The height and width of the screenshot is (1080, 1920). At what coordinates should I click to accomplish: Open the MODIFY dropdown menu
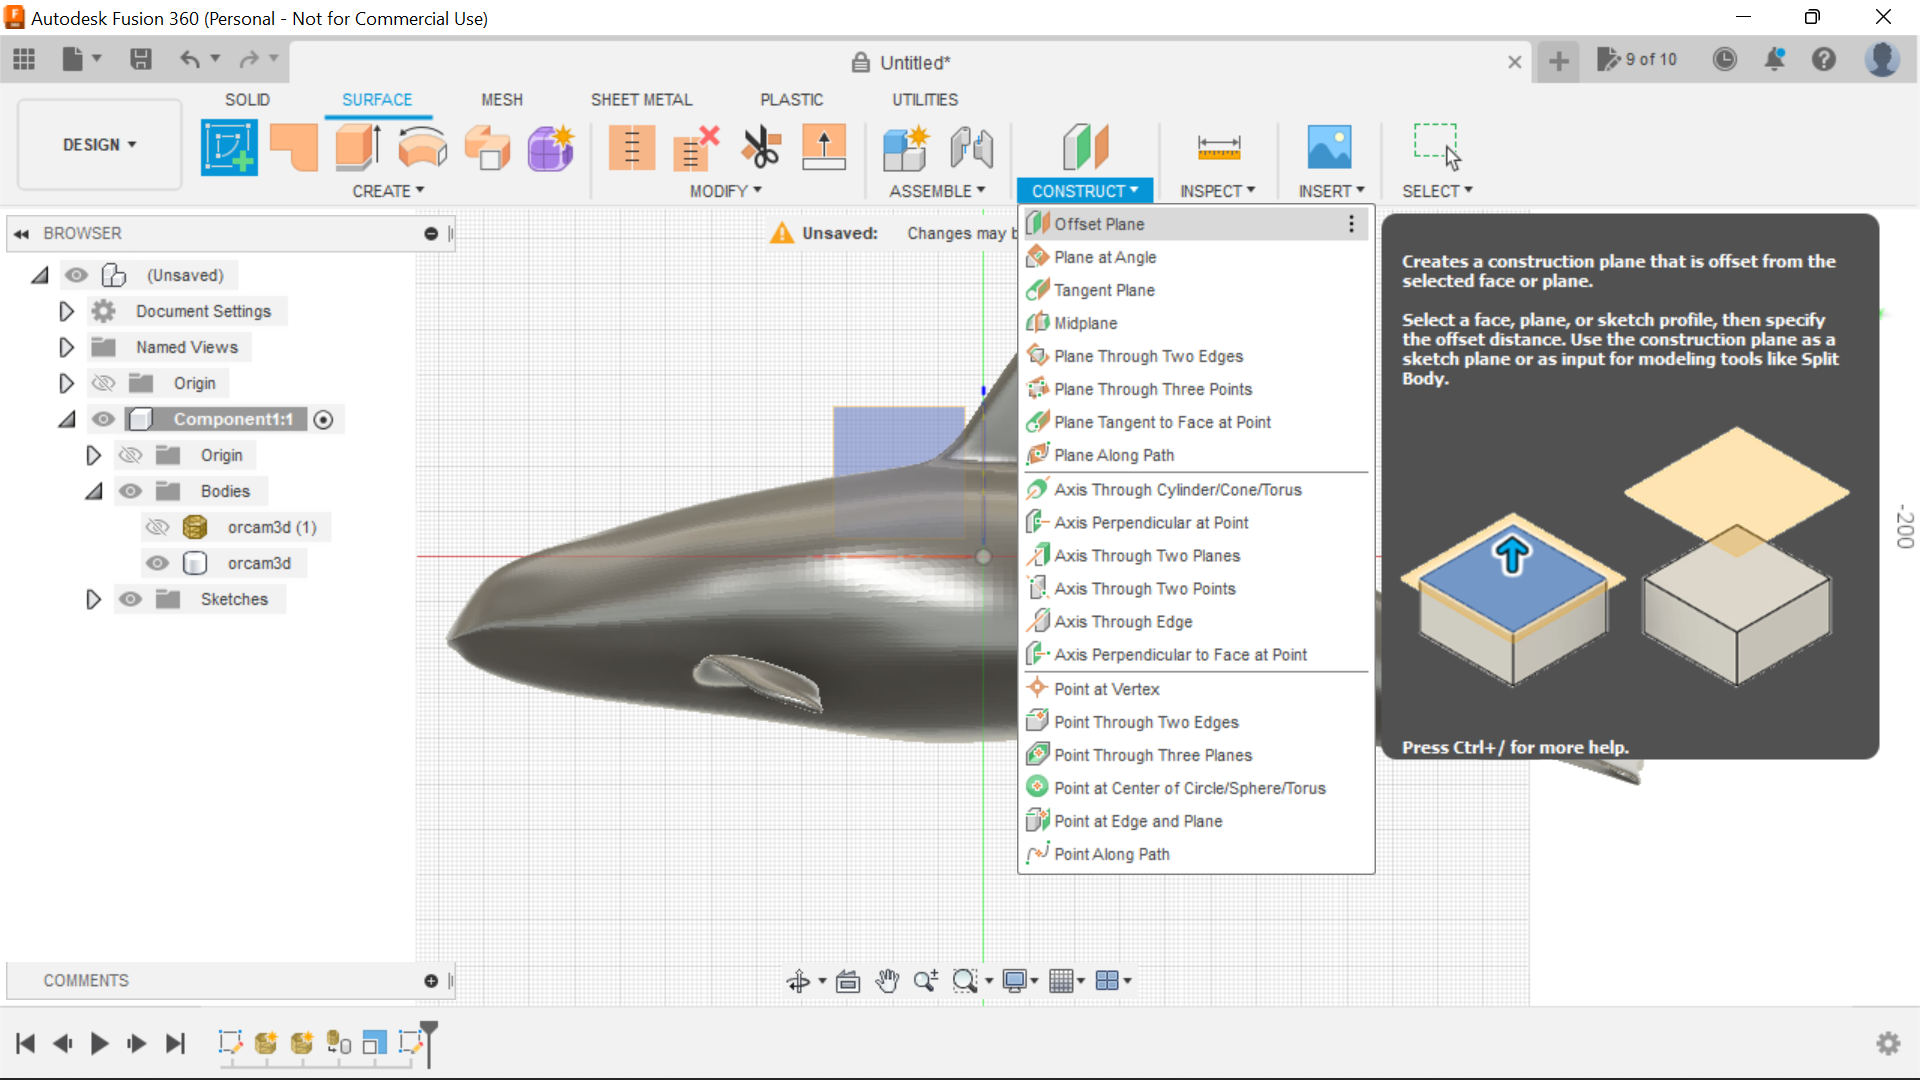click(725, 191)
